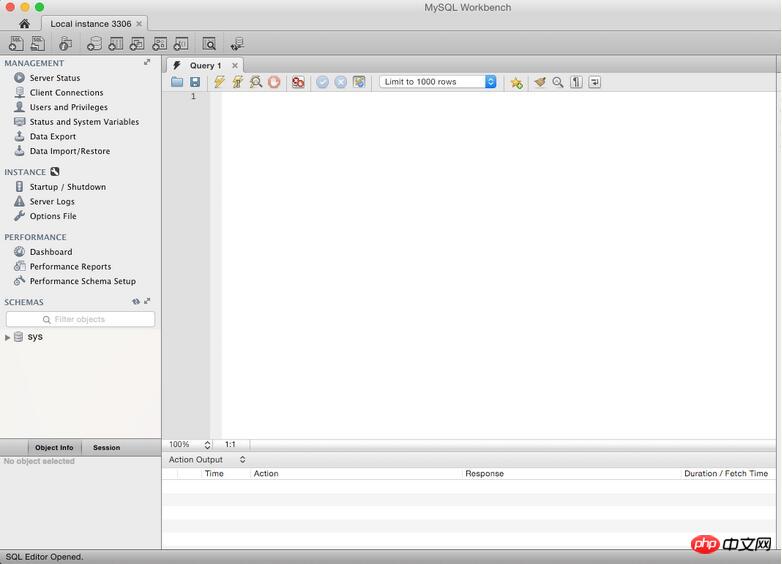Image resolution: width=782 pixels, height=564 pixels.
Task: Open the Action Output dropdown
Action: pyautogui.click(x=207, y=459)
